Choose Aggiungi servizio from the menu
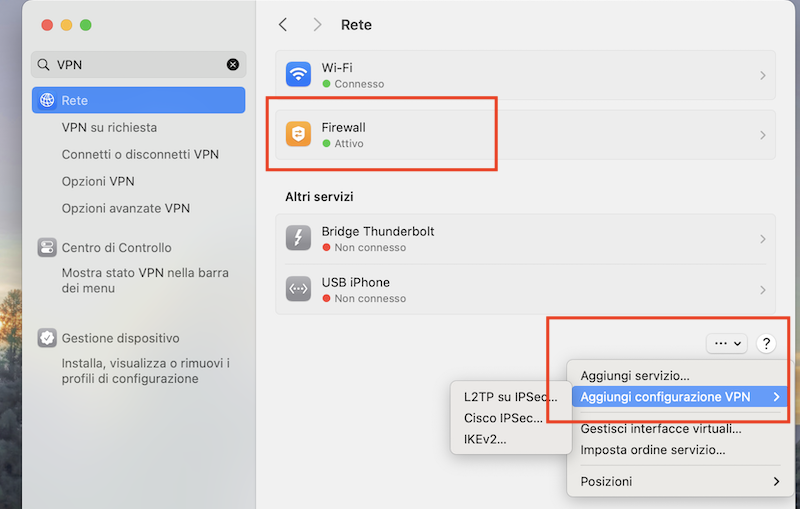The height and width of the screenshot is (509, 800). tap(635, 376)
